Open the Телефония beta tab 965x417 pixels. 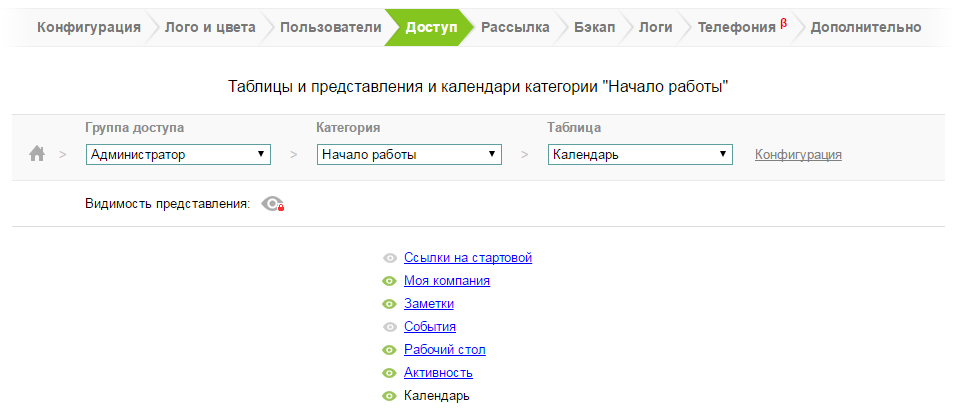(x=738, y=27)
